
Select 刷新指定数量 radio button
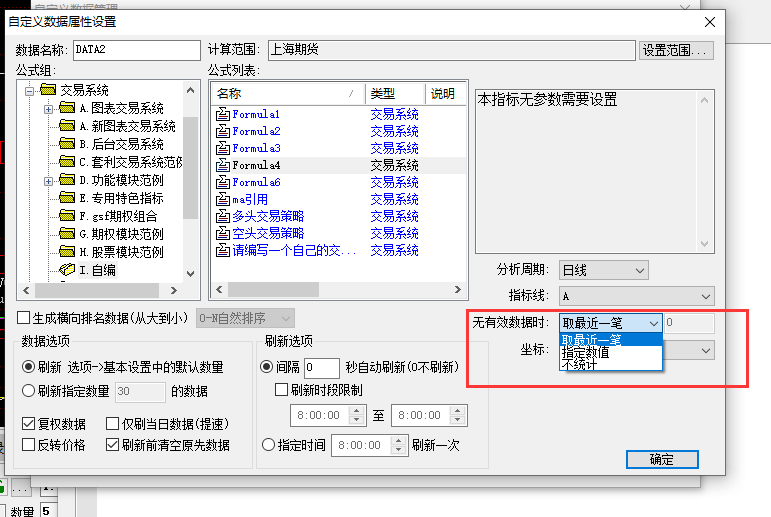click(x=29, y=391)
